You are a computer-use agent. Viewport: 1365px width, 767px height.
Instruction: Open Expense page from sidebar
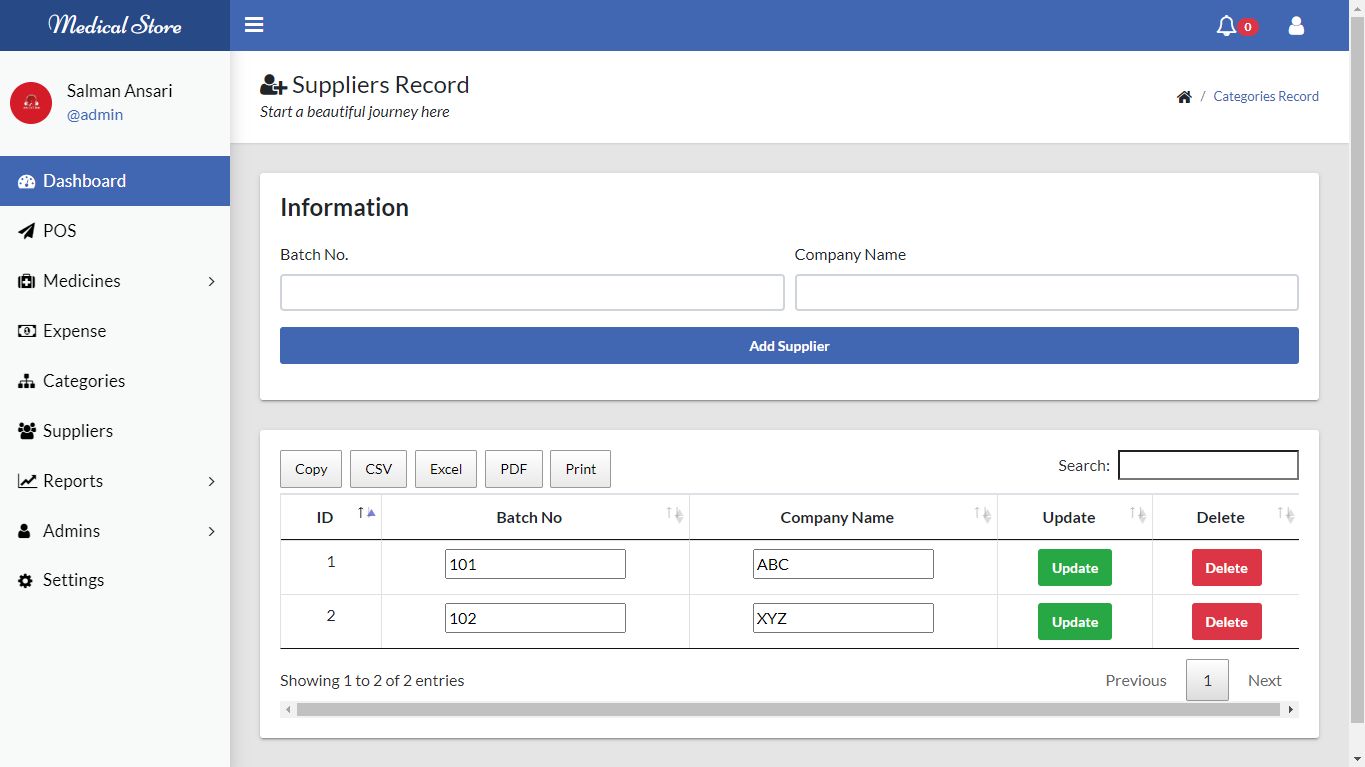[x=74, y=331]
